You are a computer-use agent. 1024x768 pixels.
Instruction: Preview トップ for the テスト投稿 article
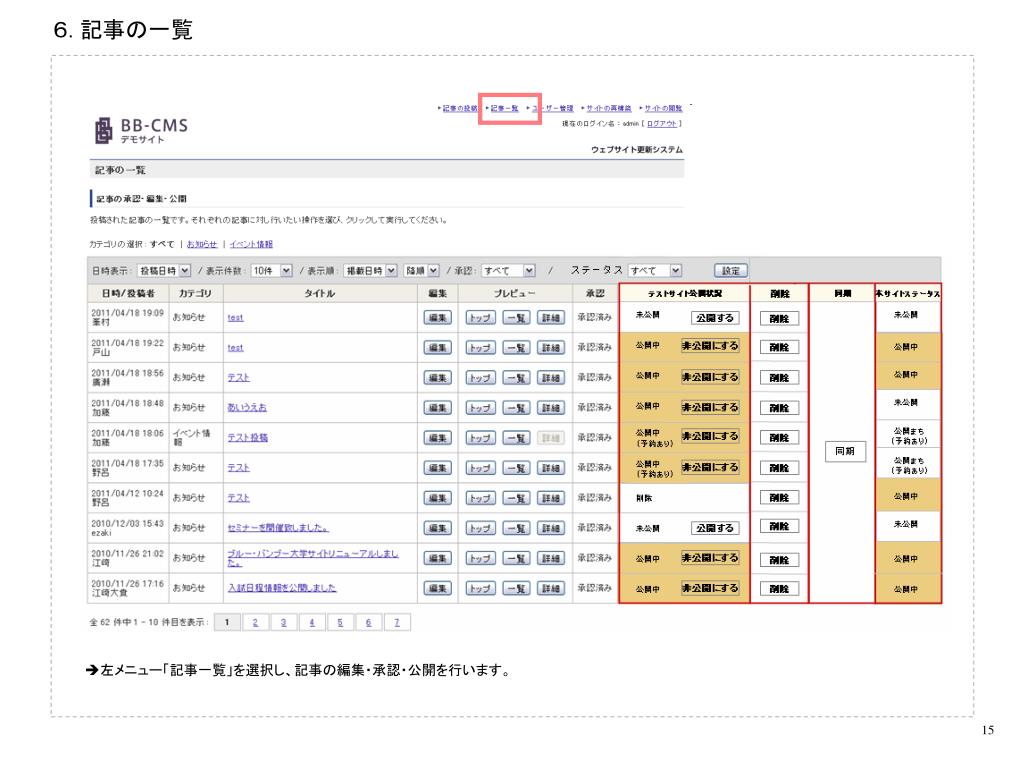coord(479,438)
